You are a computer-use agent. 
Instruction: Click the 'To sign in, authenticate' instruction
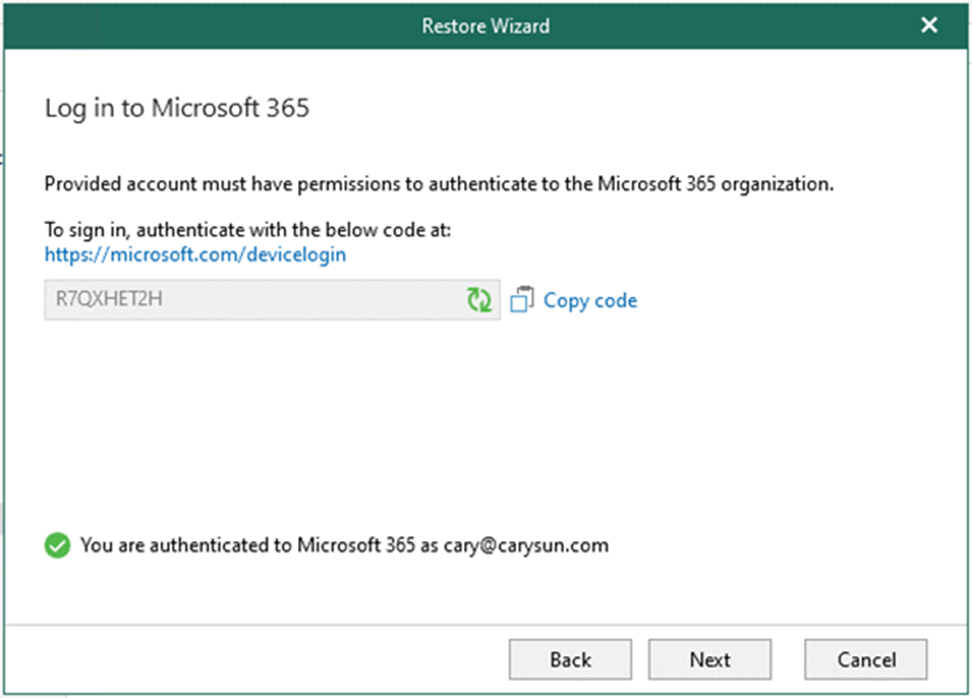[248, 231]
